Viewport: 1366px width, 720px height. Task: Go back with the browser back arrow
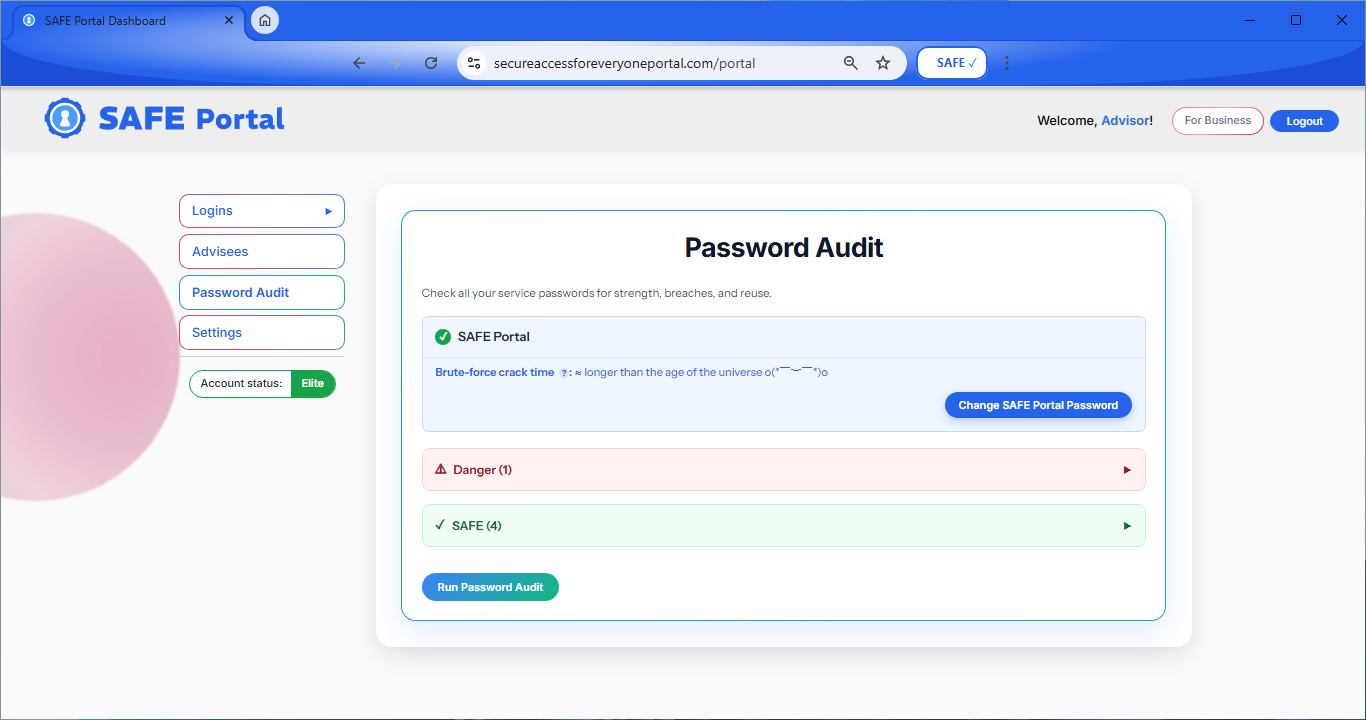[x=359, y=63]
